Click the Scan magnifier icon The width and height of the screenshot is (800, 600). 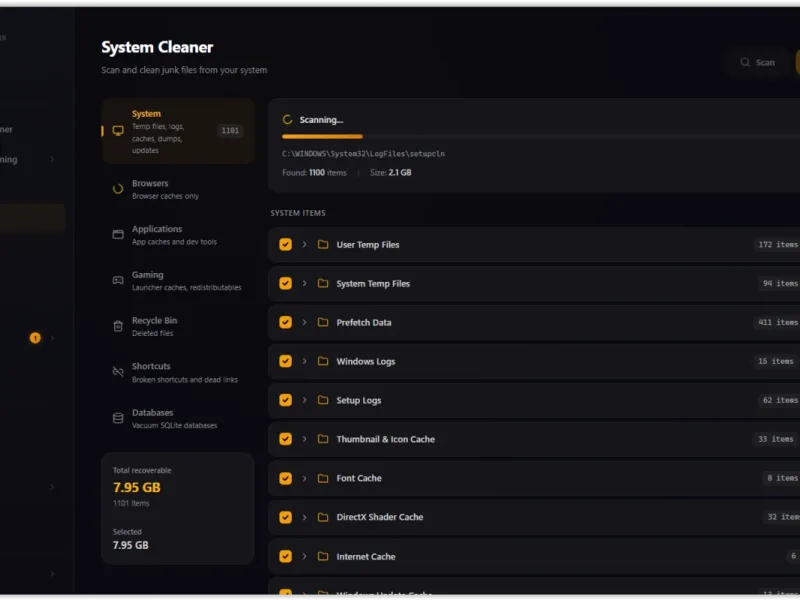click(745, 62)
